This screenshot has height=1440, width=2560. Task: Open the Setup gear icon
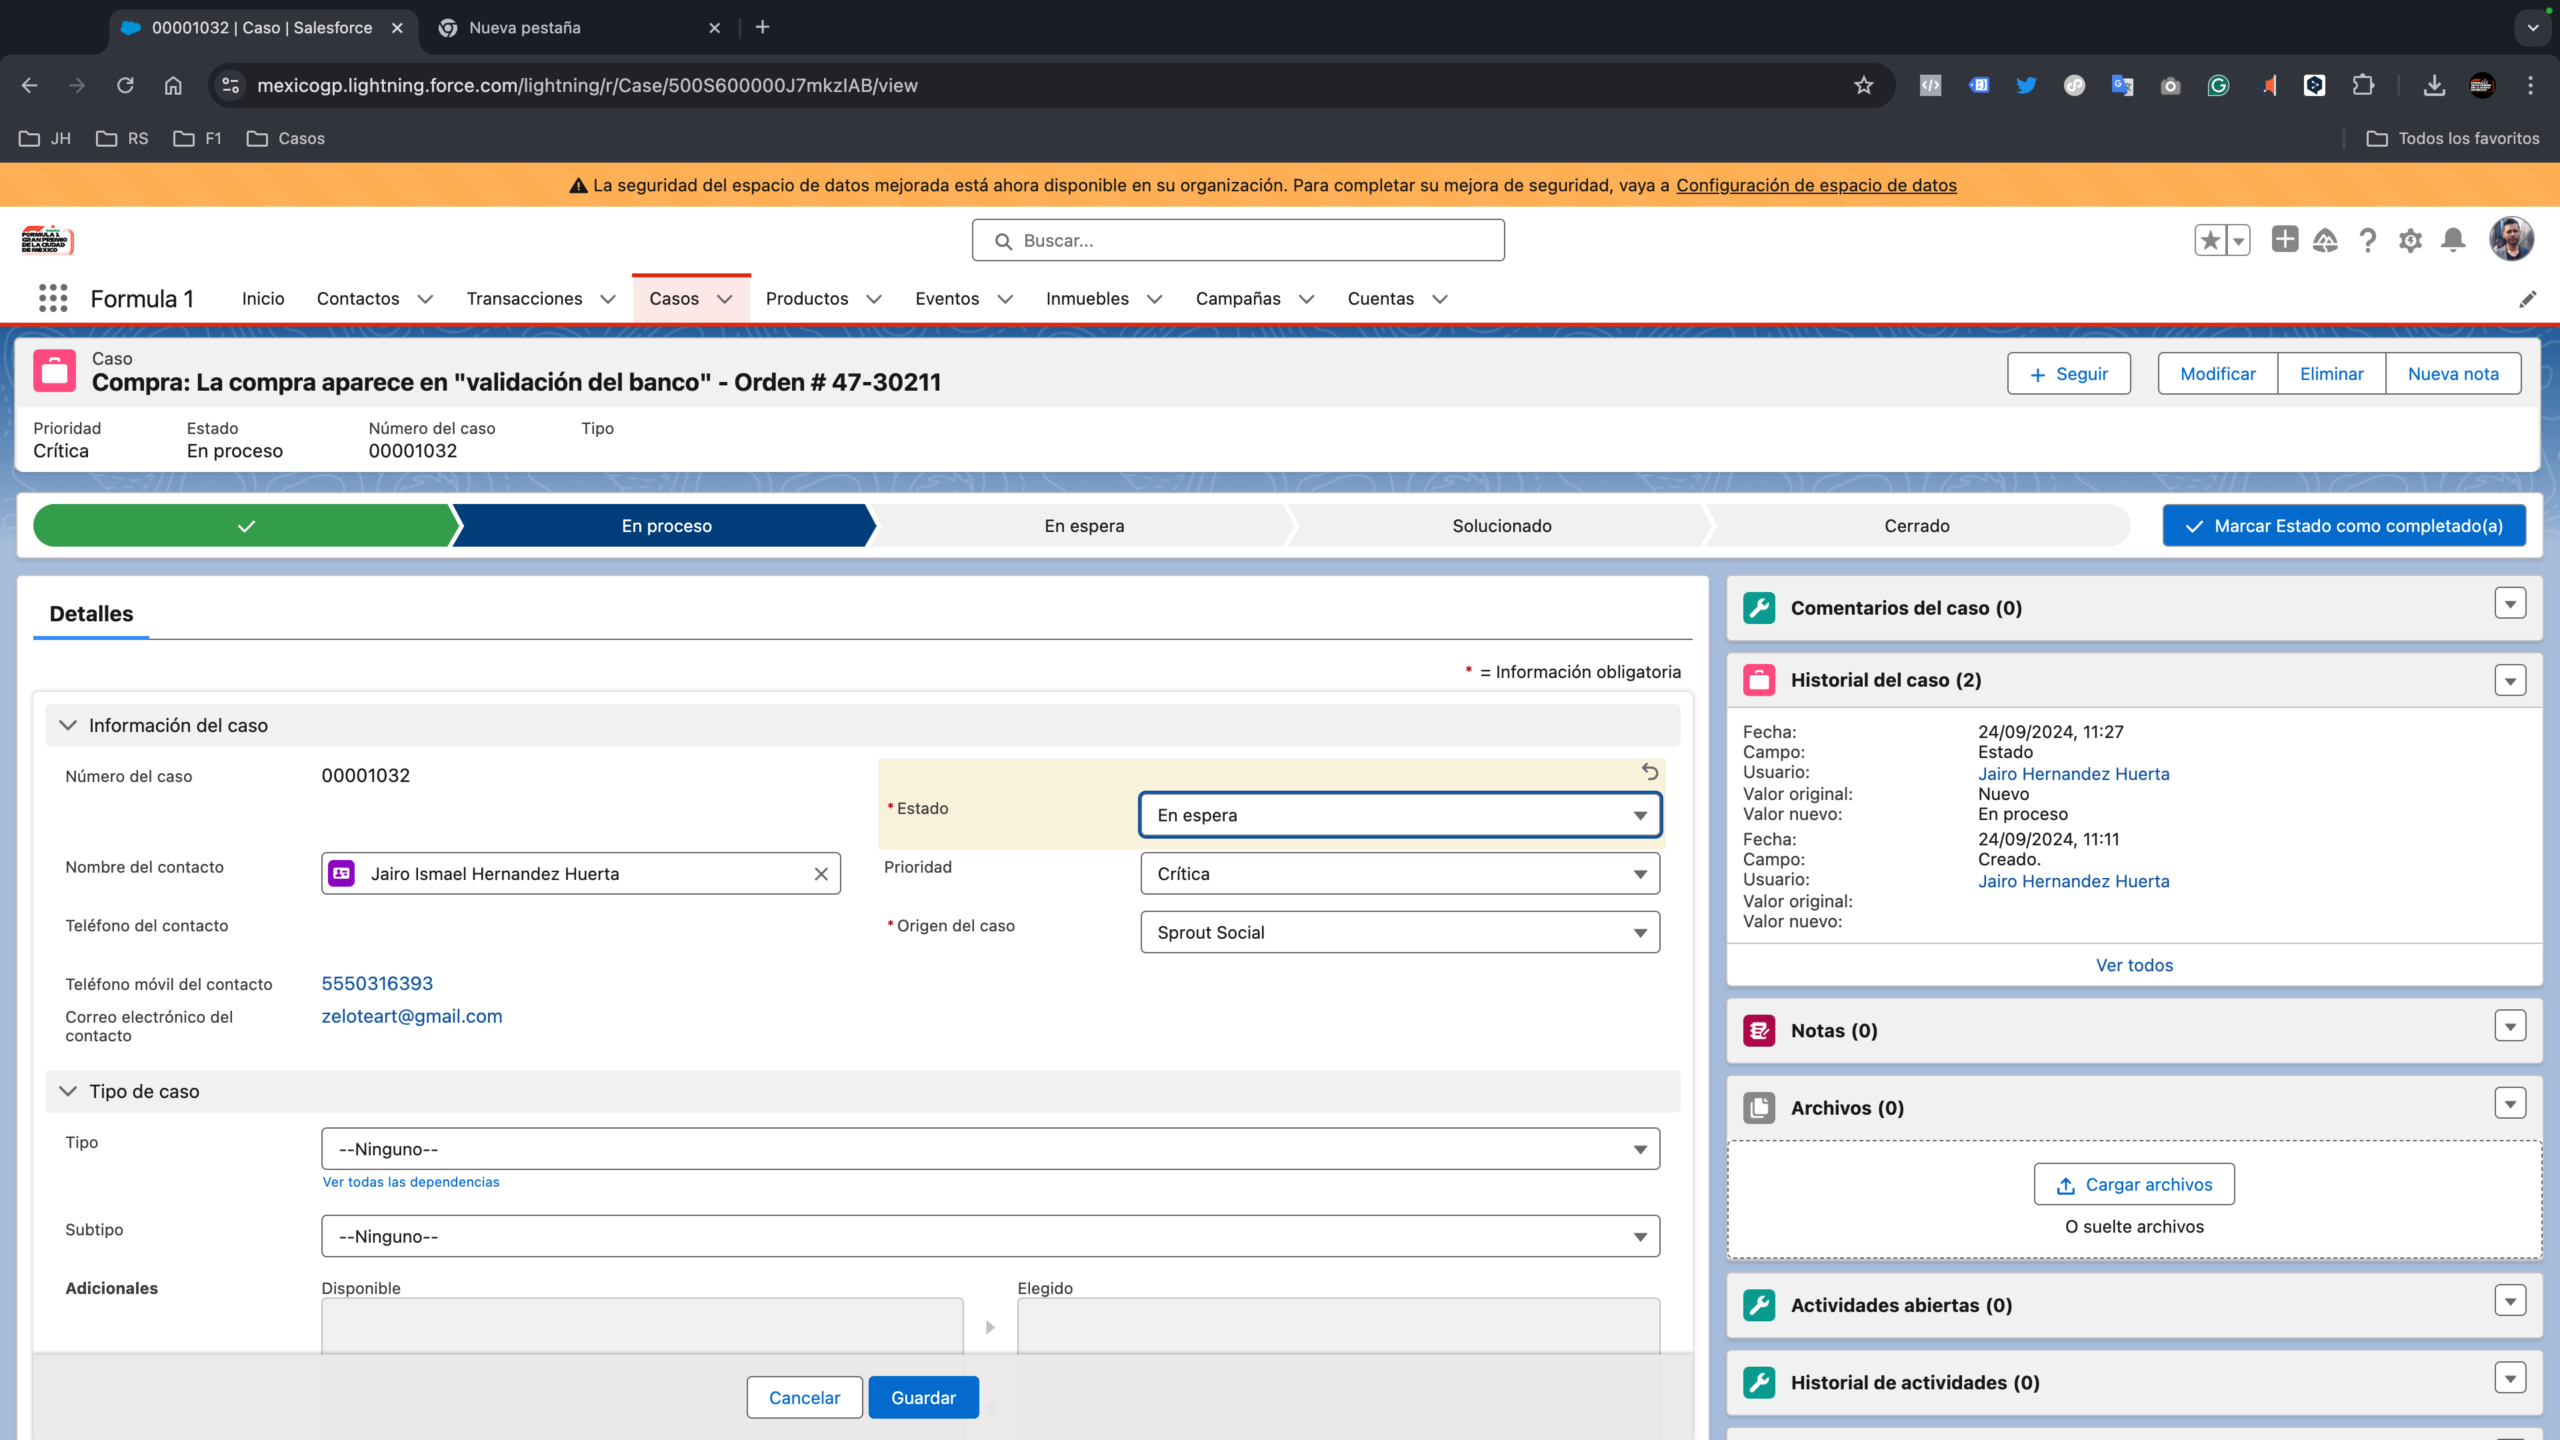point(2410,240)
